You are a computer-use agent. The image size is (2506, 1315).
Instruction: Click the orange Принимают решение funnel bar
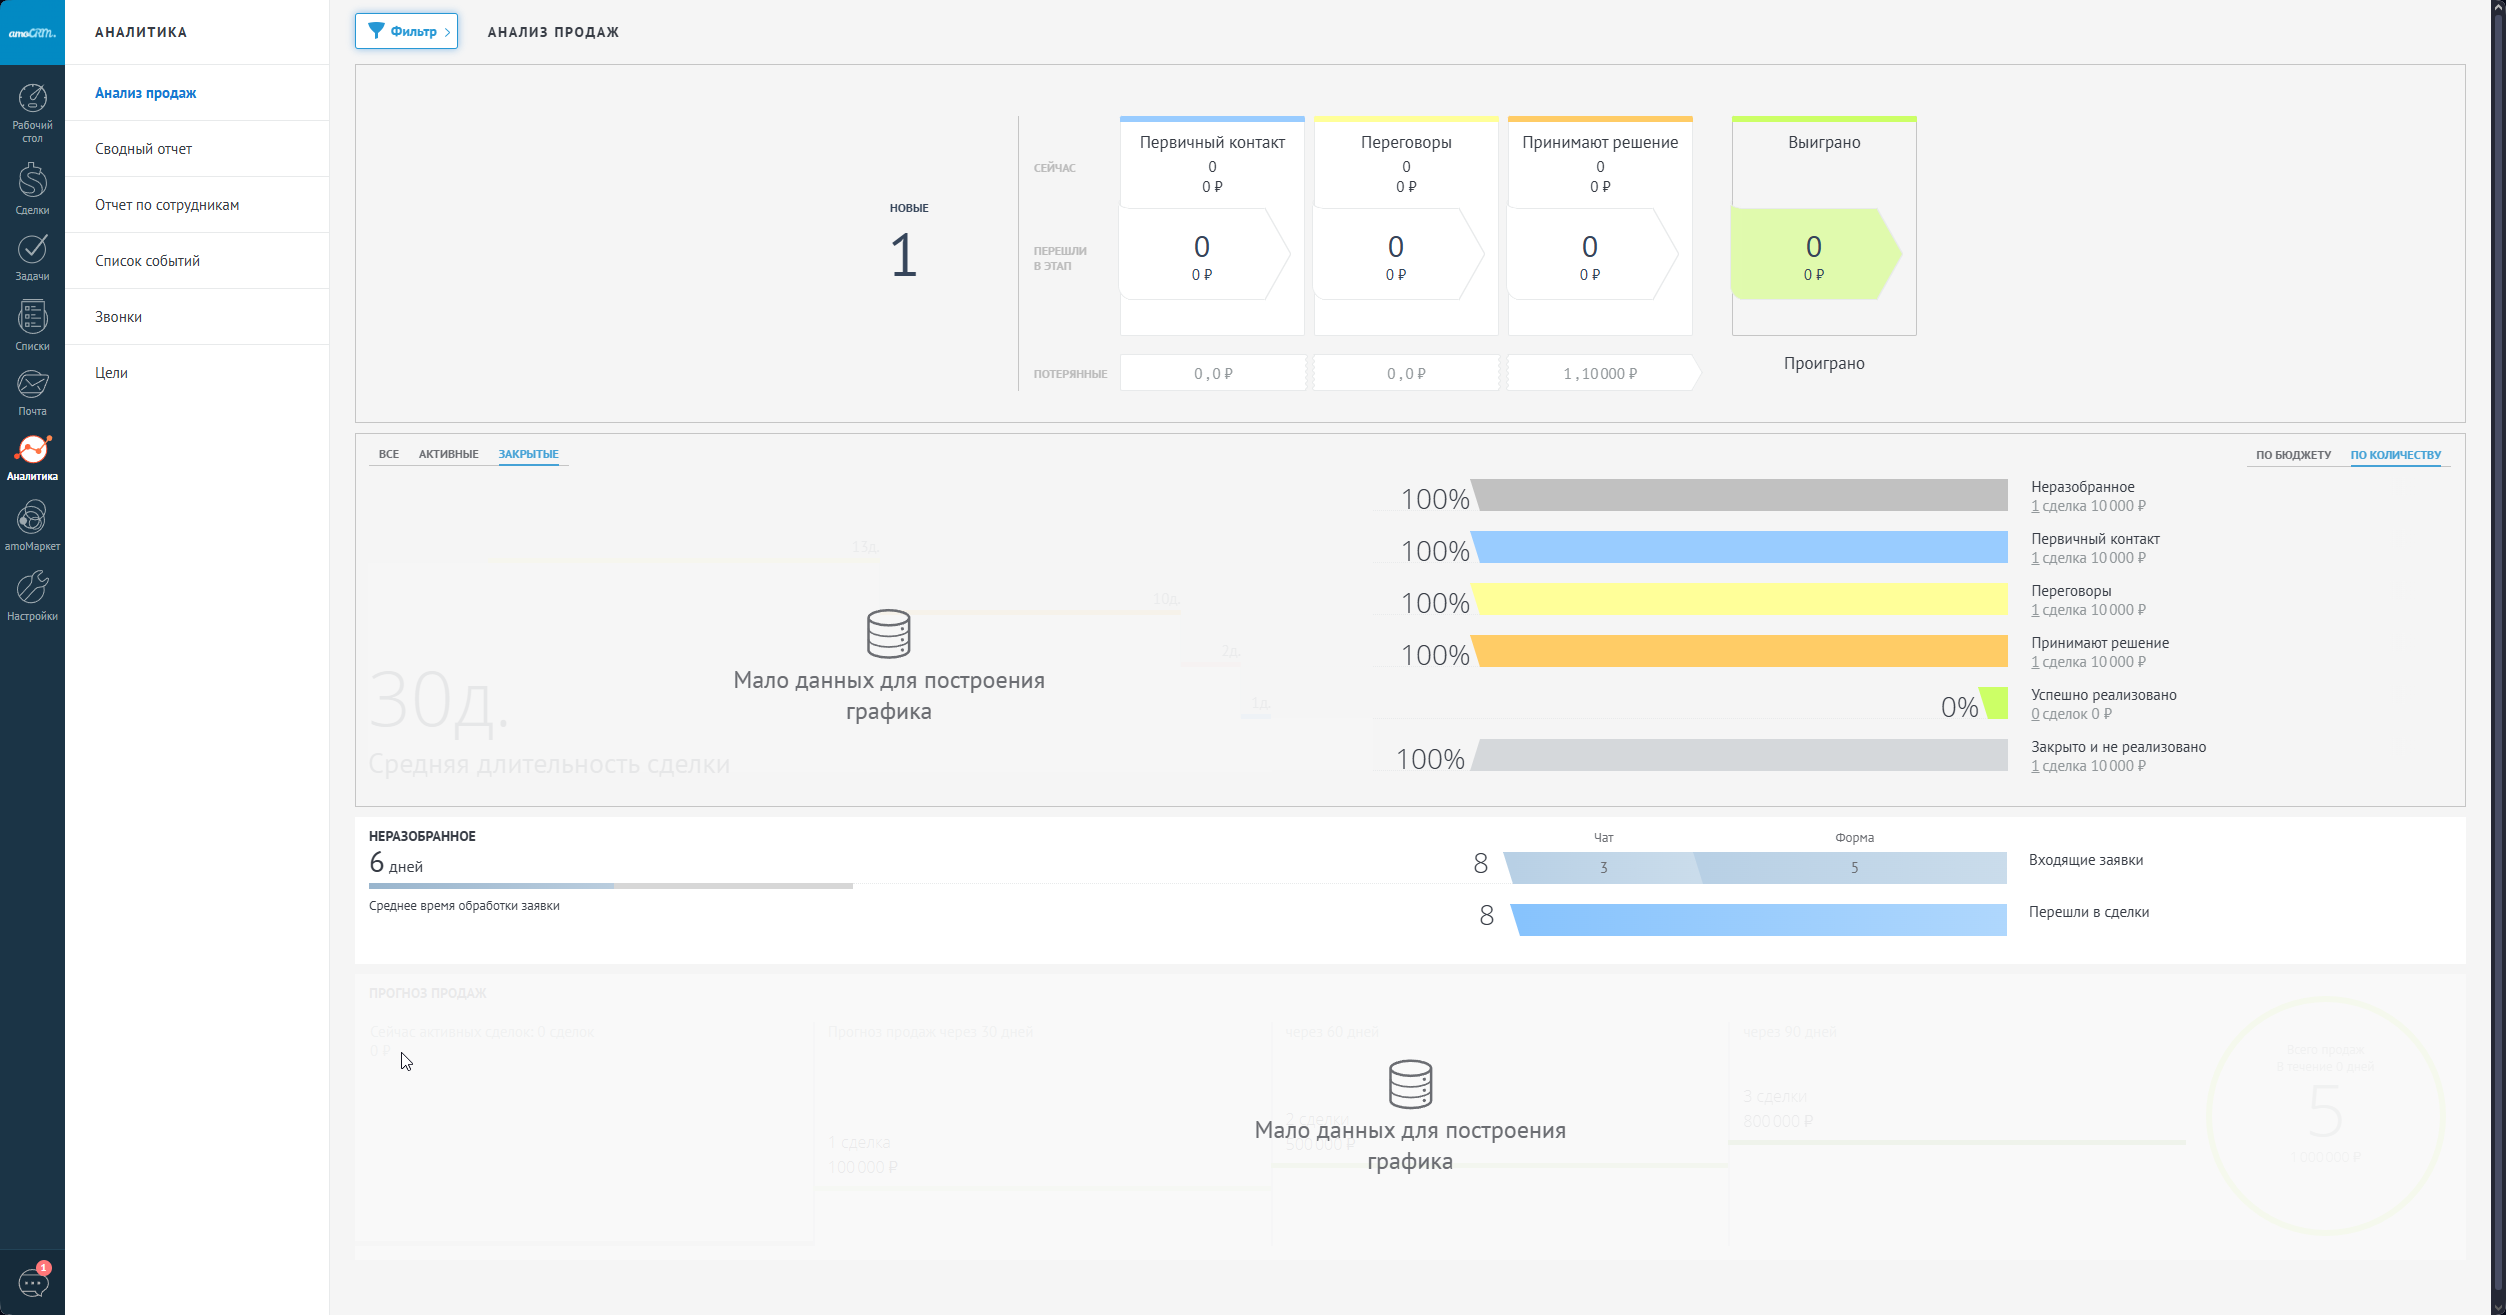(x=1740, y=651)
